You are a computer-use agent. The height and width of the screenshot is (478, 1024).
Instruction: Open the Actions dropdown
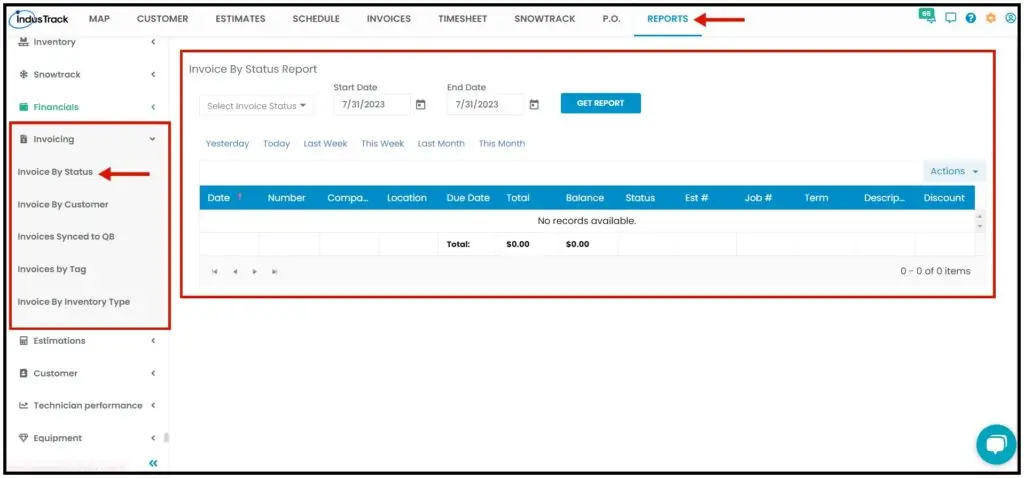coord(954,171)
